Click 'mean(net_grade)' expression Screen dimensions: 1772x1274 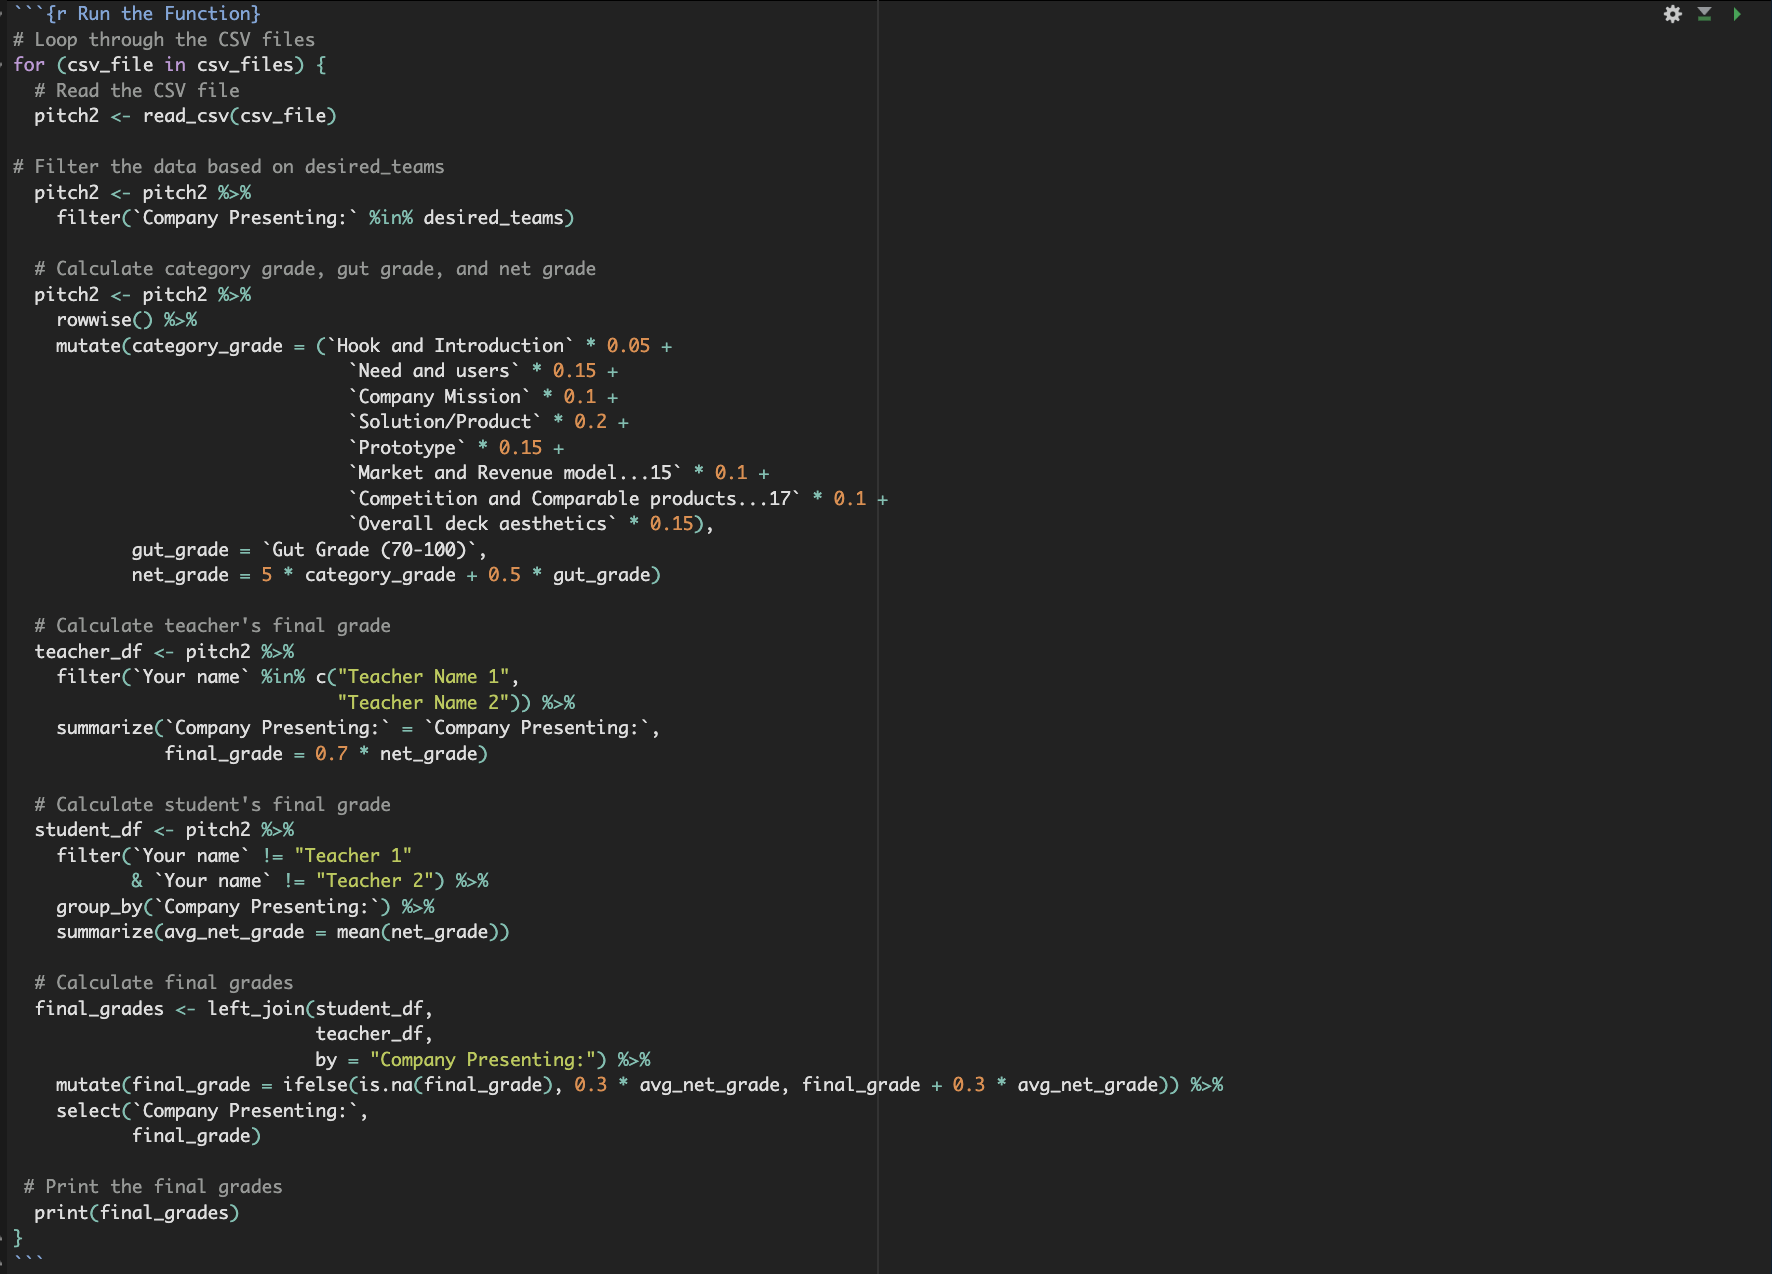[x=418, y=931]
